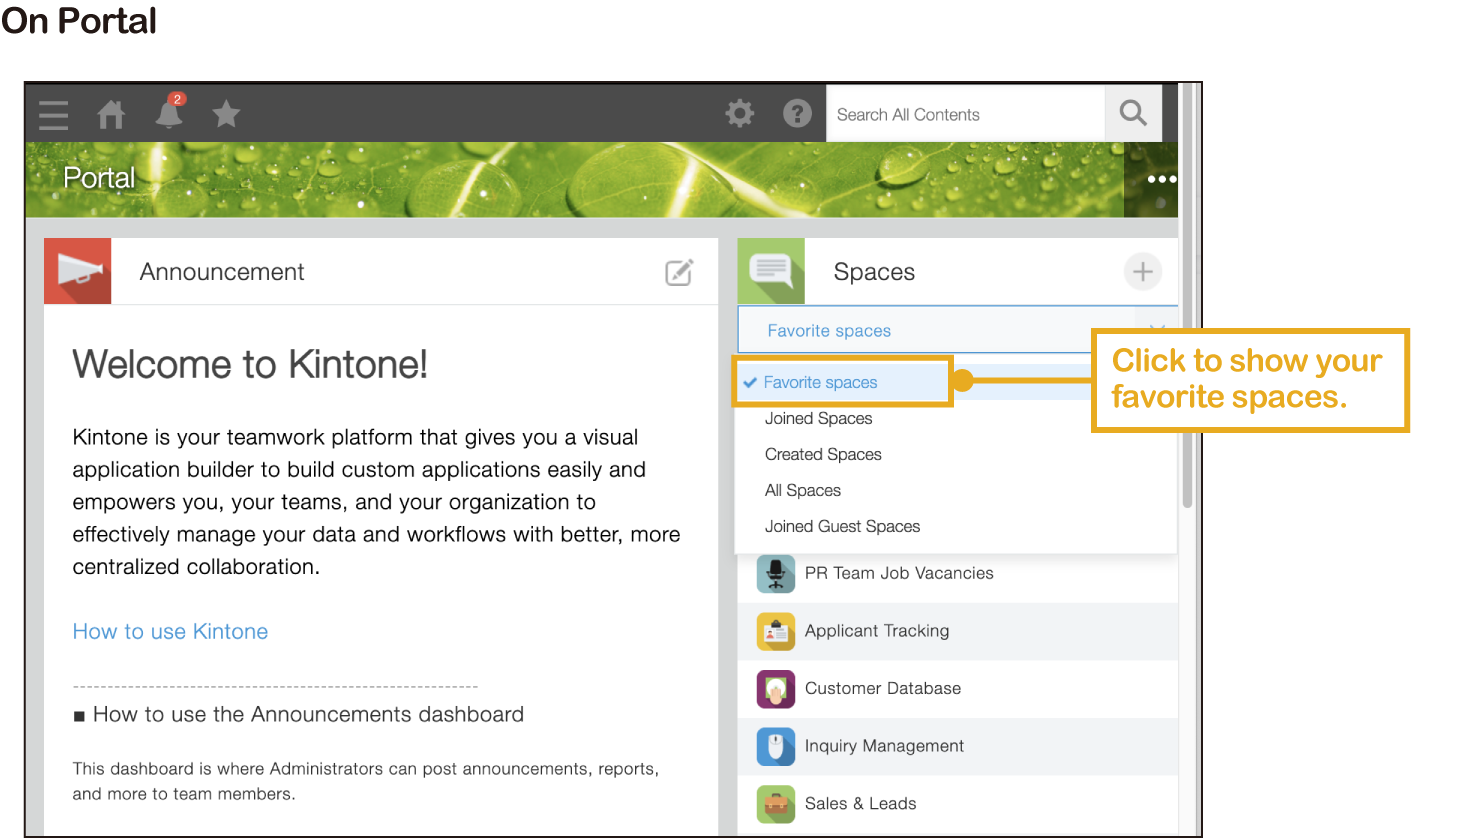The height and width of the screenshot is (838, 1466).
Task: Create a new space with plus button
Action: pos(1142,271)
